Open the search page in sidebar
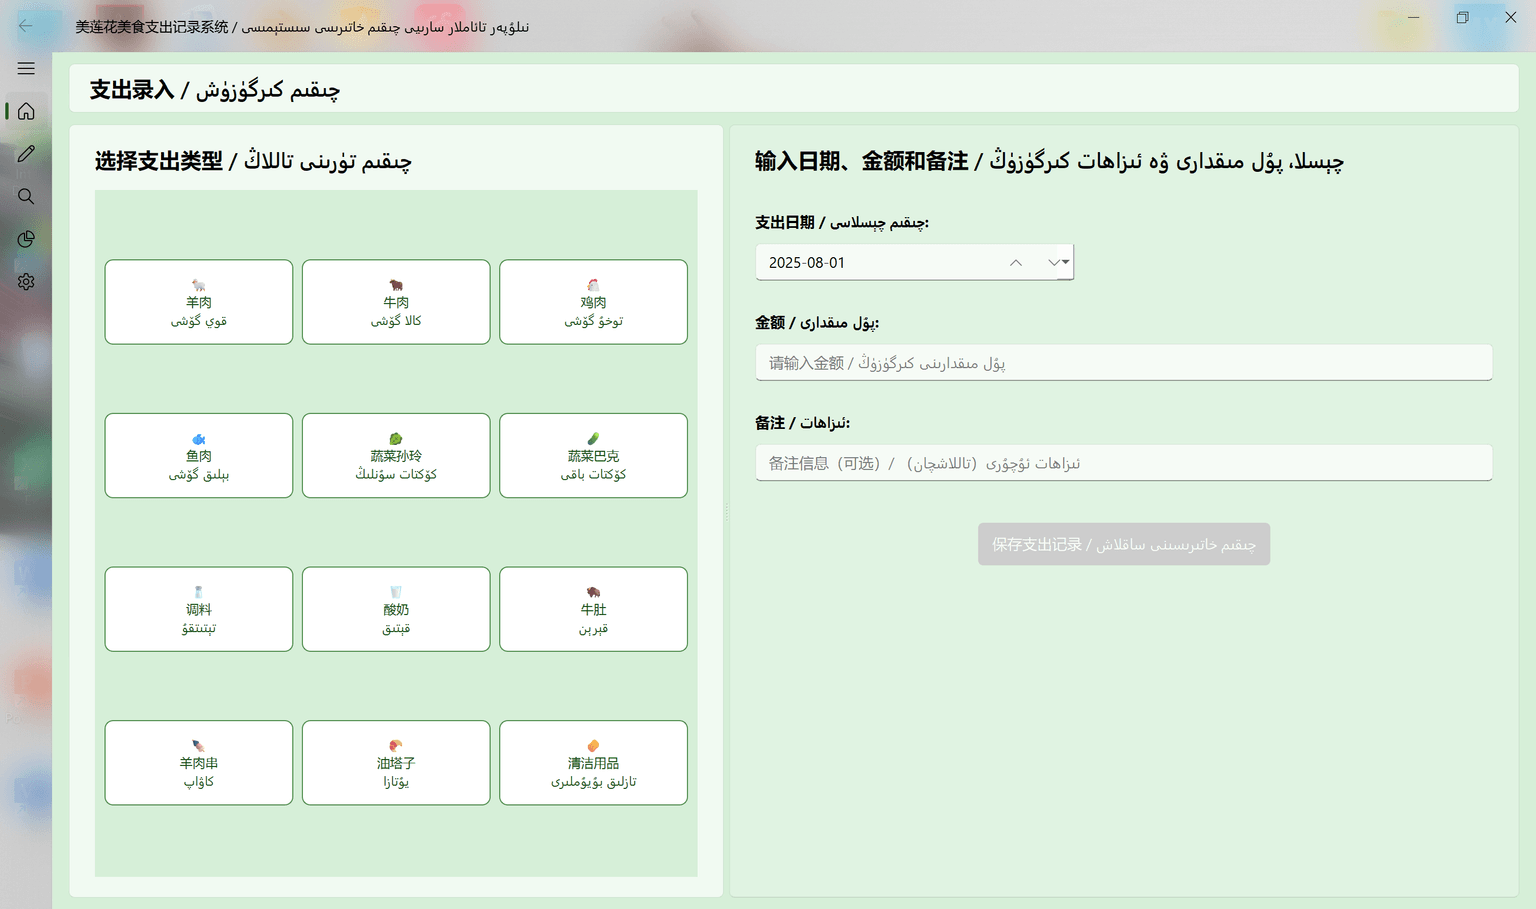 pyautogui.click(x=26, y=197)
